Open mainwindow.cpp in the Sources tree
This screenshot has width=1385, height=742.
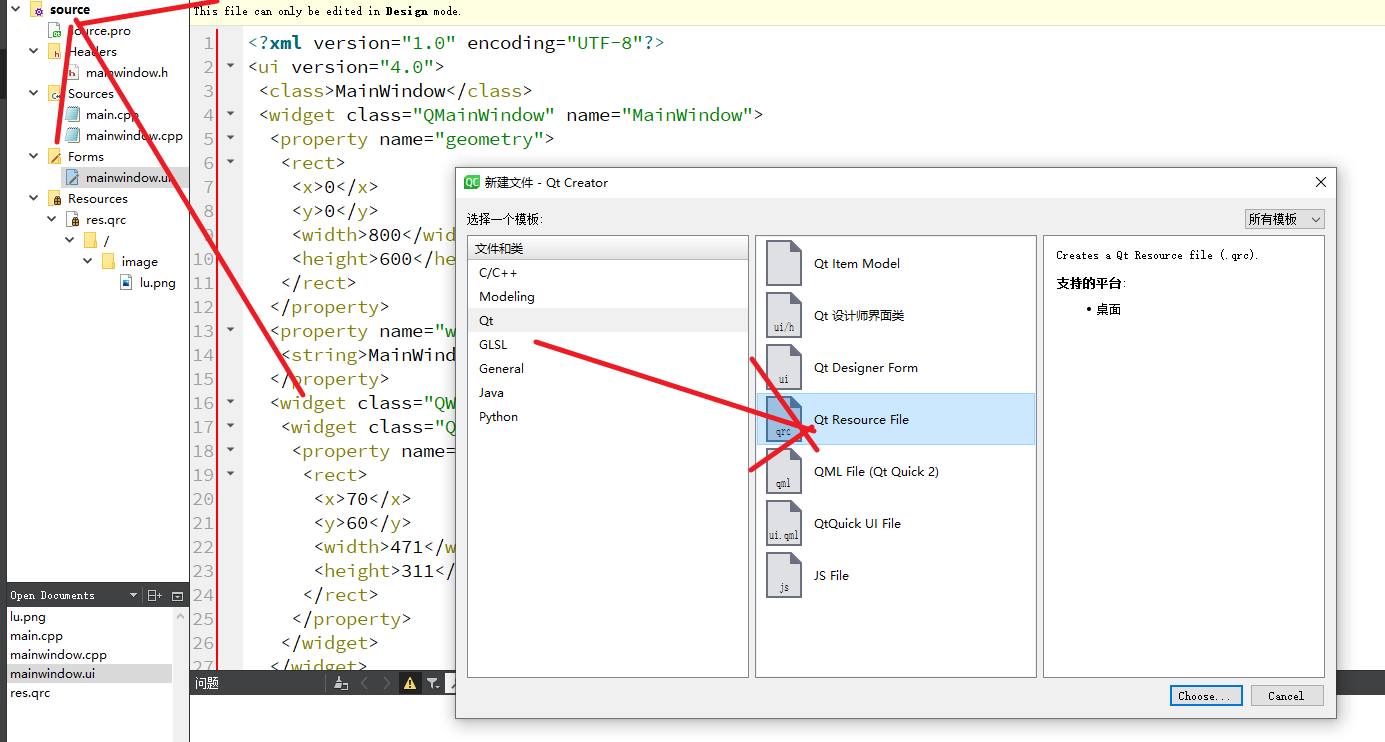(x=134, y=136)
